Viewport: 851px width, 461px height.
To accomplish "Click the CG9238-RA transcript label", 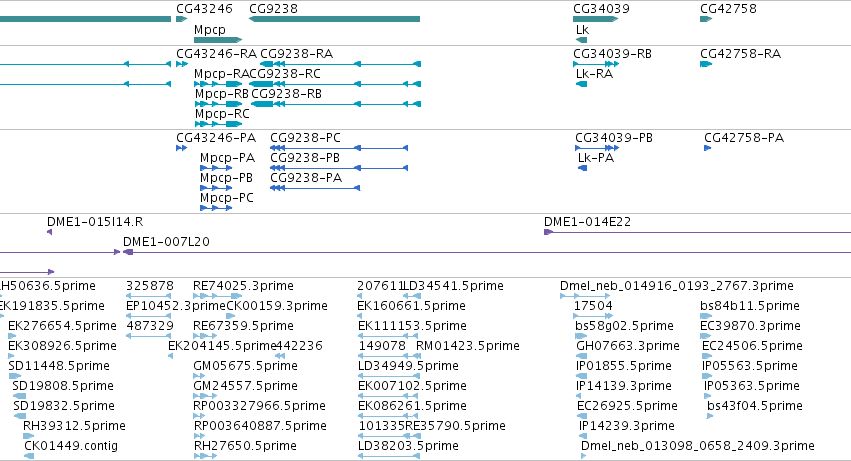I will click(296, 54).
